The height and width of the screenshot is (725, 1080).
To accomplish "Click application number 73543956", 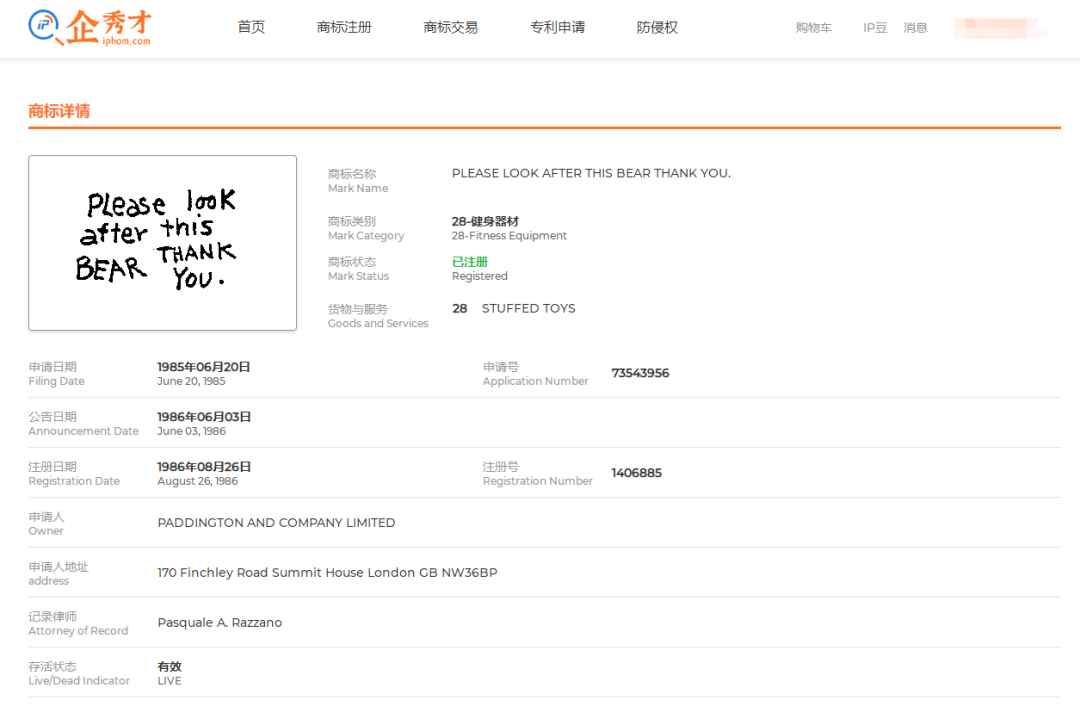I will point(640,373).
